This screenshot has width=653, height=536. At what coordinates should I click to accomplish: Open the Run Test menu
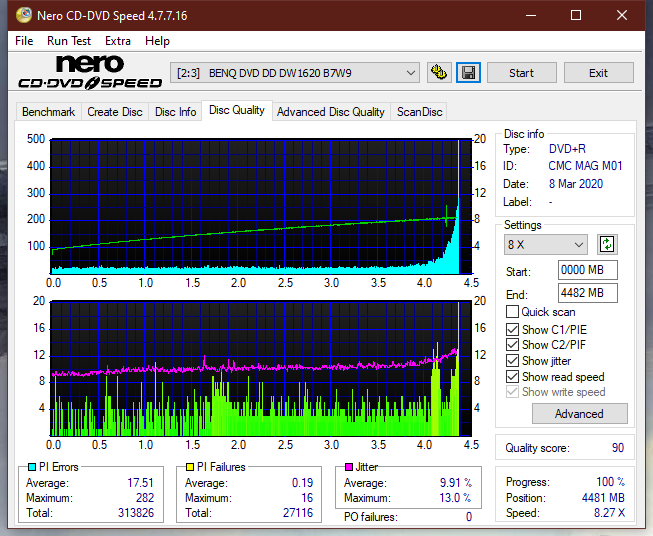click(69, 41)
